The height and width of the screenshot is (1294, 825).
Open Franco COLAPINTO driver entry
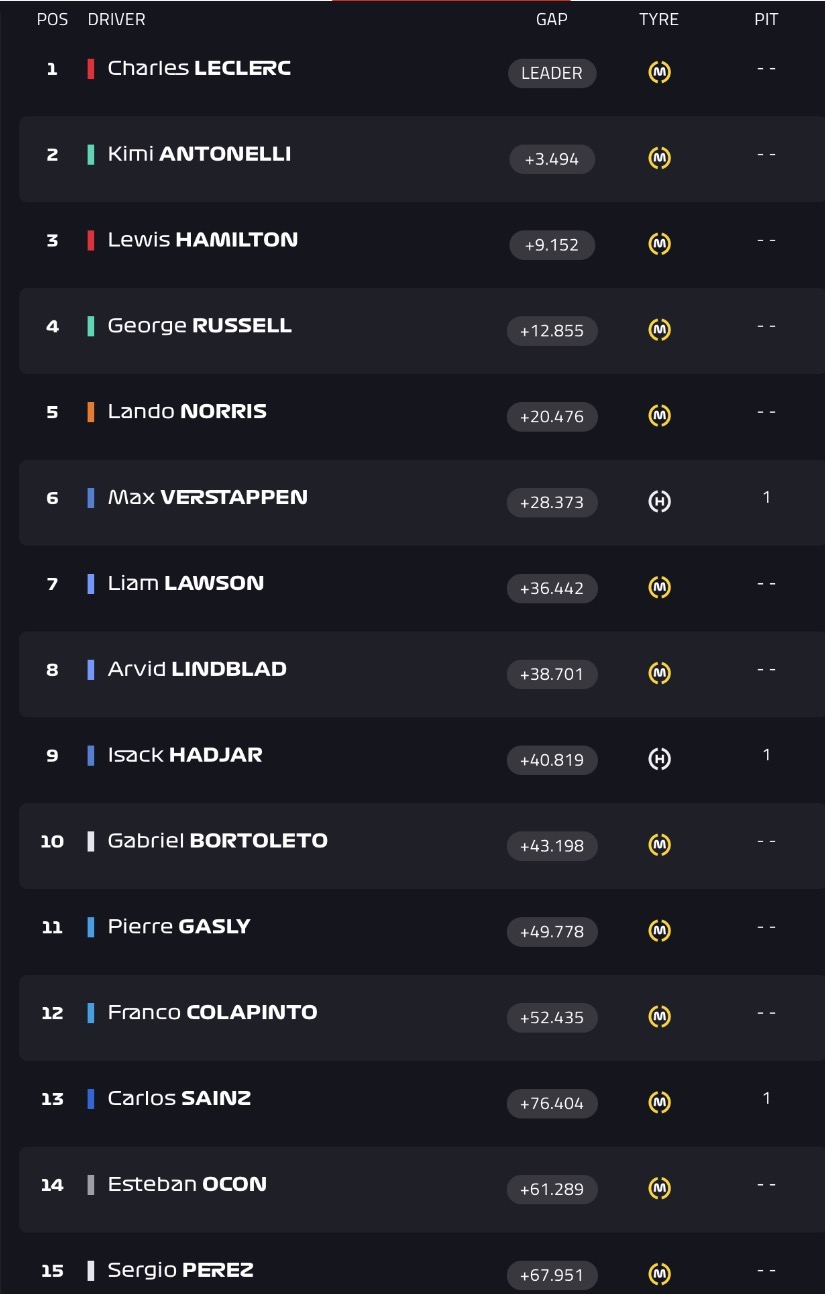click(212, 1012)
